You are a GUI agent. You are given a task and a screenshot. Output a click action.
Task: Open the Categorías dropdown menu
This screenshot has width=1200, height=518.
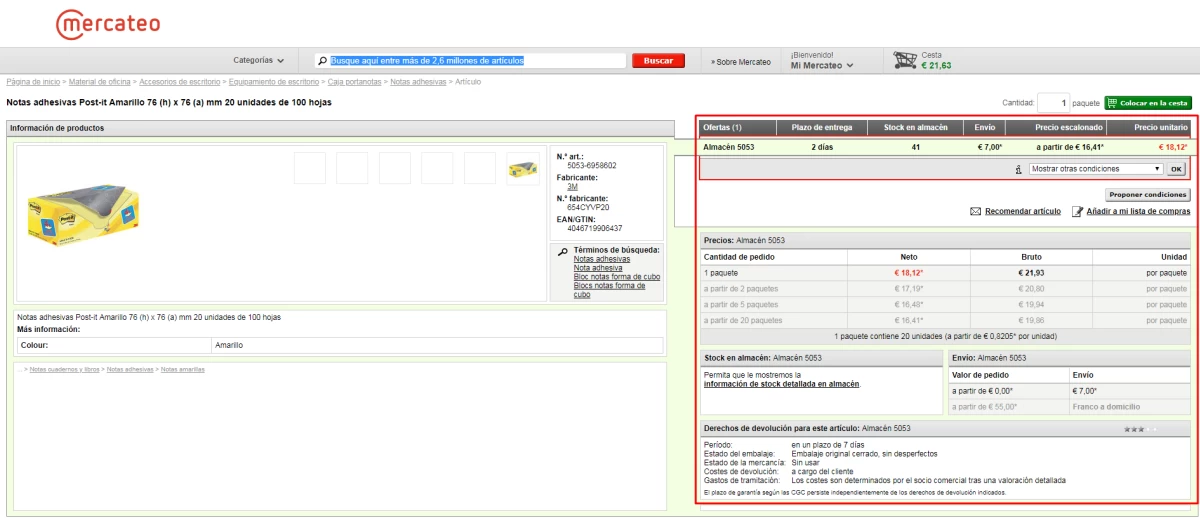click(258, 61)
